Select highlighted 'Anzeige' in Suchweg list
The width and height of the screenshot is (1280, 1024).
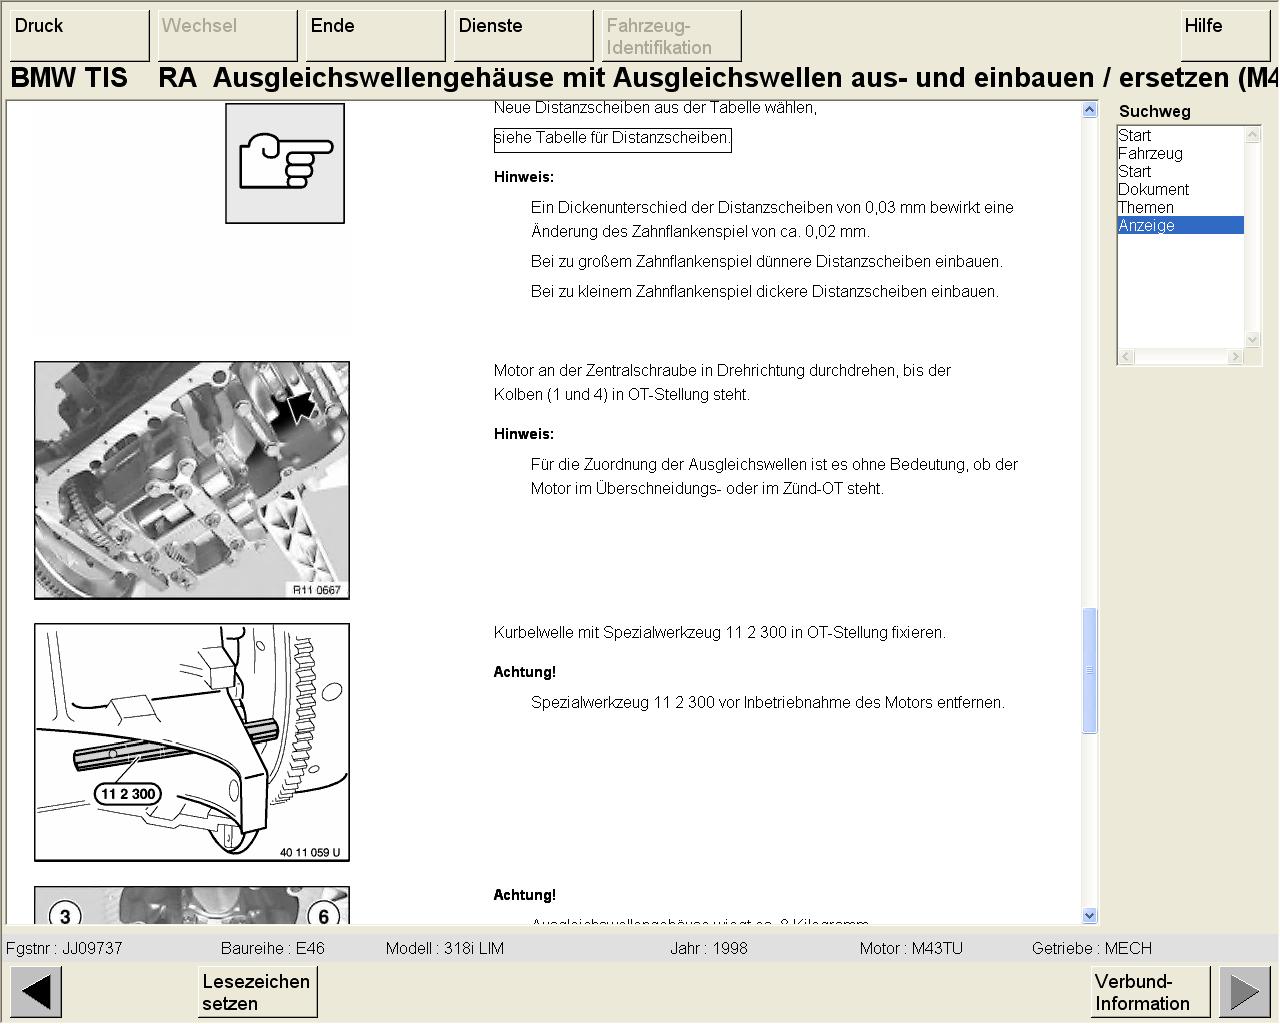pyautogui.click(x=1180, y=225)
